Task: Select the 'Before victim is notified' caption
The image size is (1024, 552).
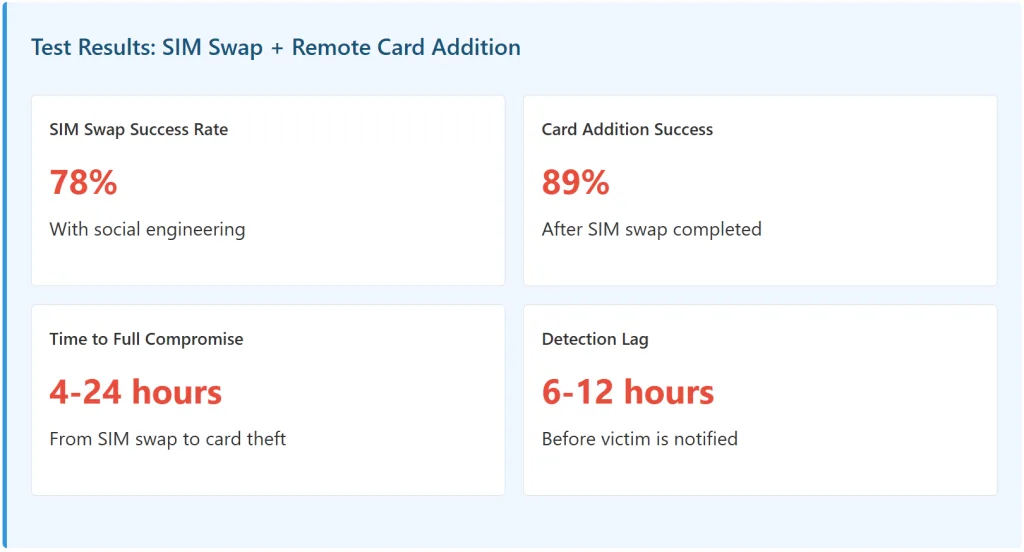Action: (639, 439)
